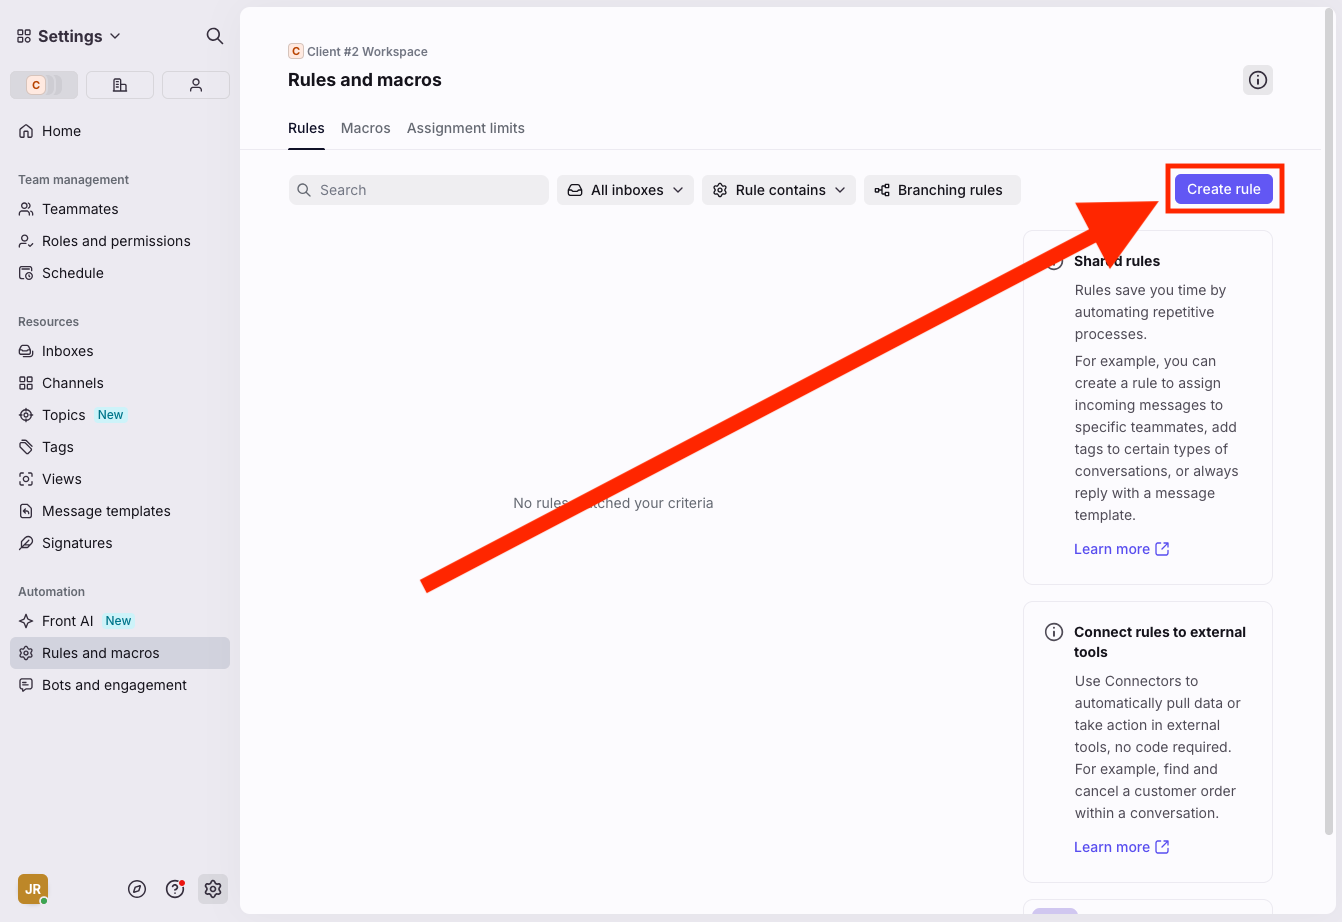Click the search magnifier icon in sidebar
Viewport: 1342px width, 922px height.
pyautogui.click(x=214, y=36)
